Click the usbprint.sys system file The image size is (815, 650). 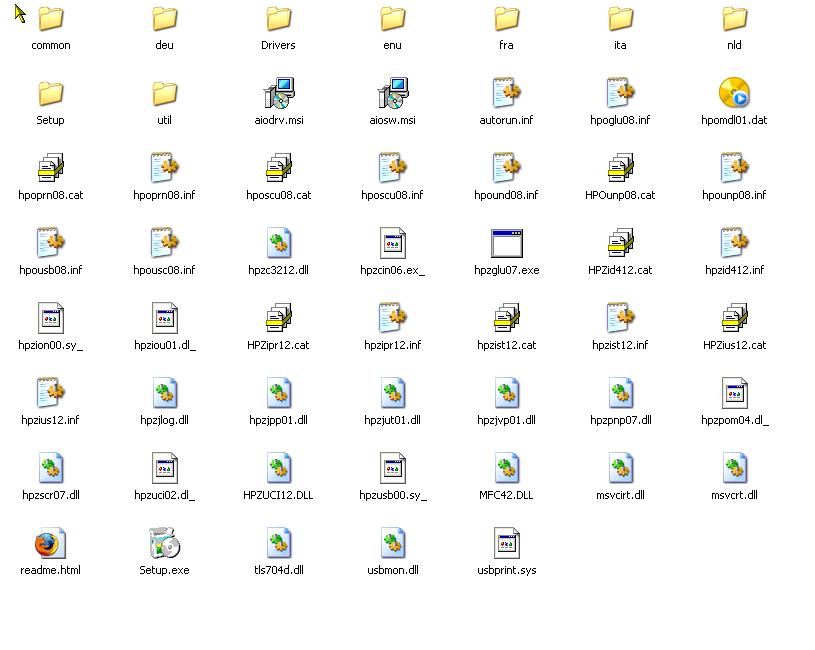pos(506,544)
